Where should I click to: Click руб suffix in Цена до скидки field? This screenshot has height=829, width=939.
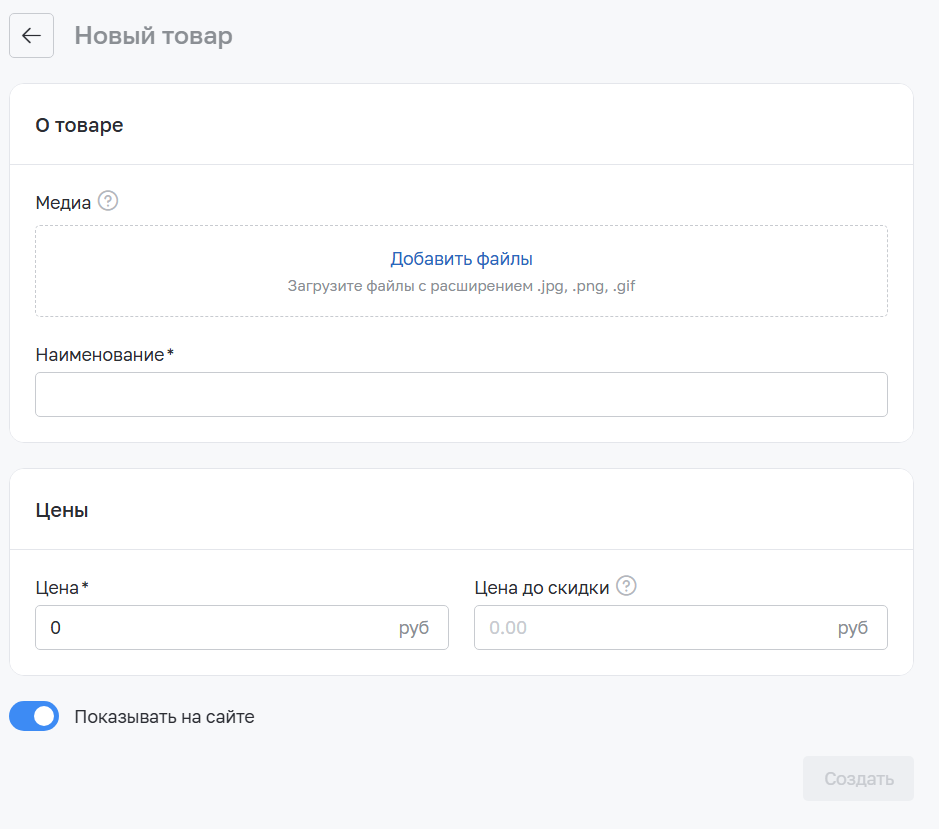coord(853,628)
